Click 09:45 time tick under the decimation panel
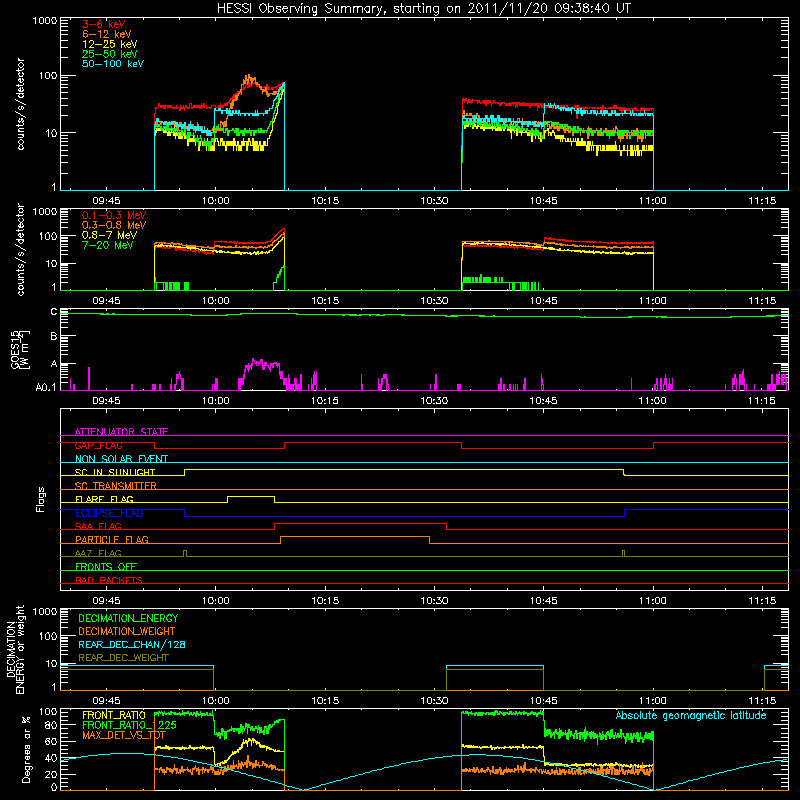Image resolution: width=800 pixels, height=800 pixels. point(106,701)
